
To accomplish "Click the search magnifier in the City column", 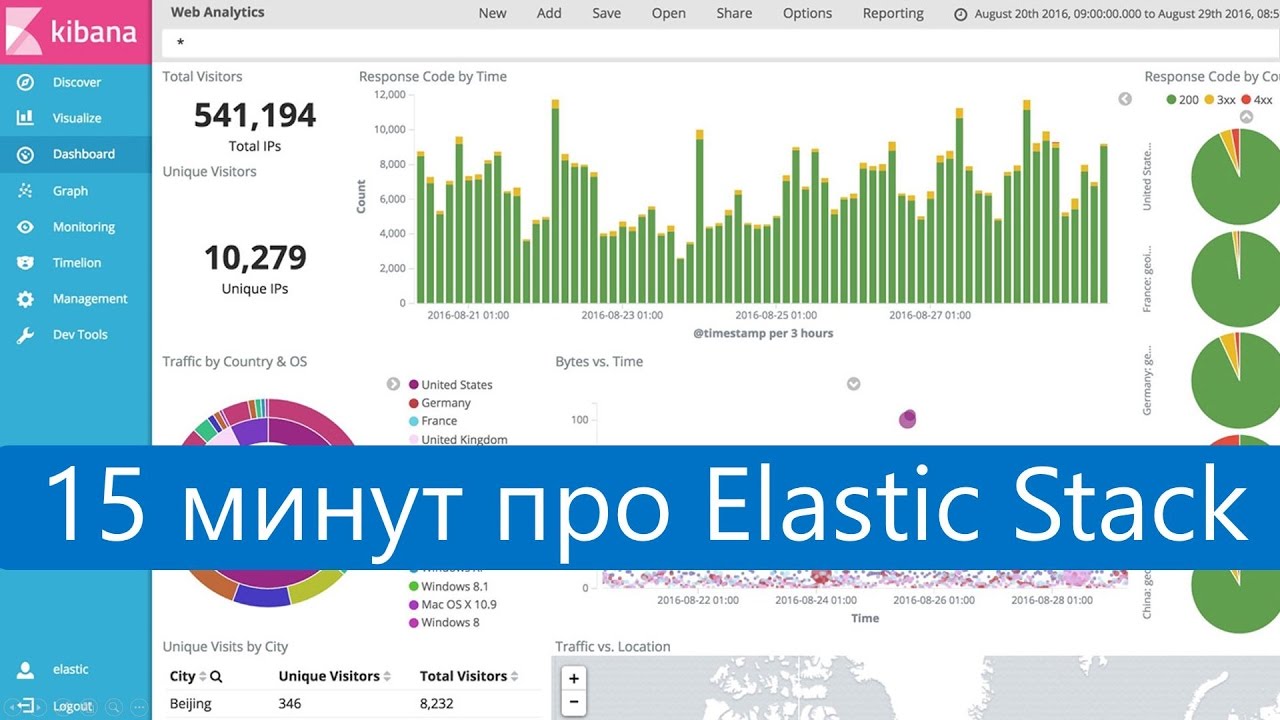I will (216, 676).
